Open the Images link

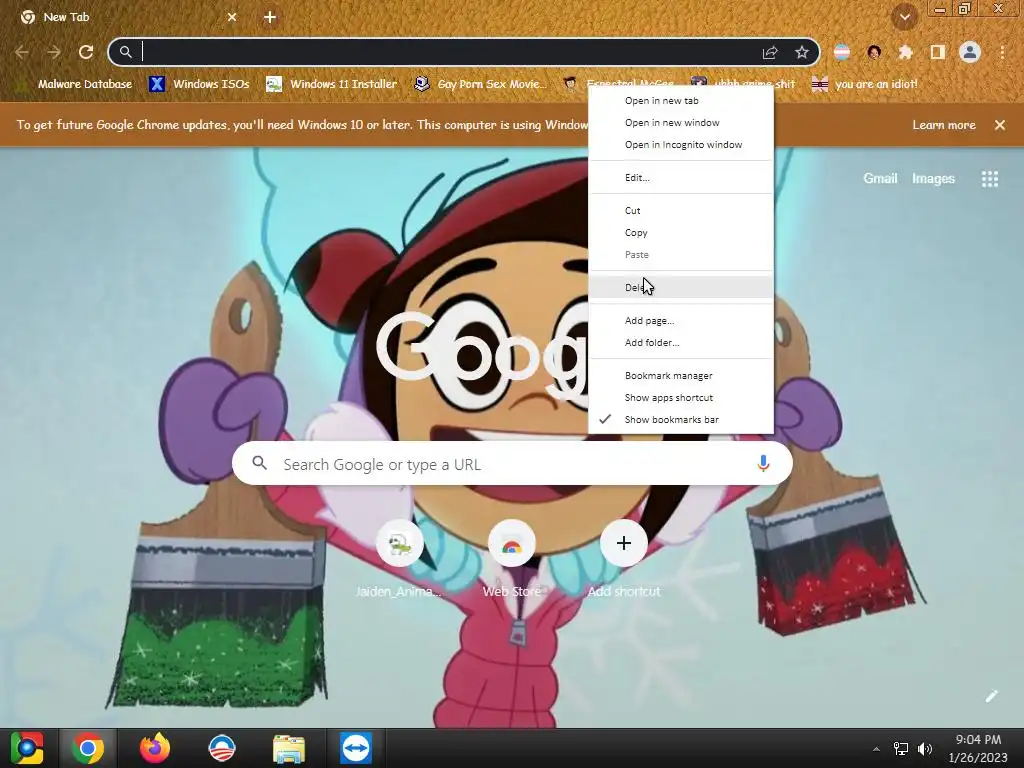933,178
